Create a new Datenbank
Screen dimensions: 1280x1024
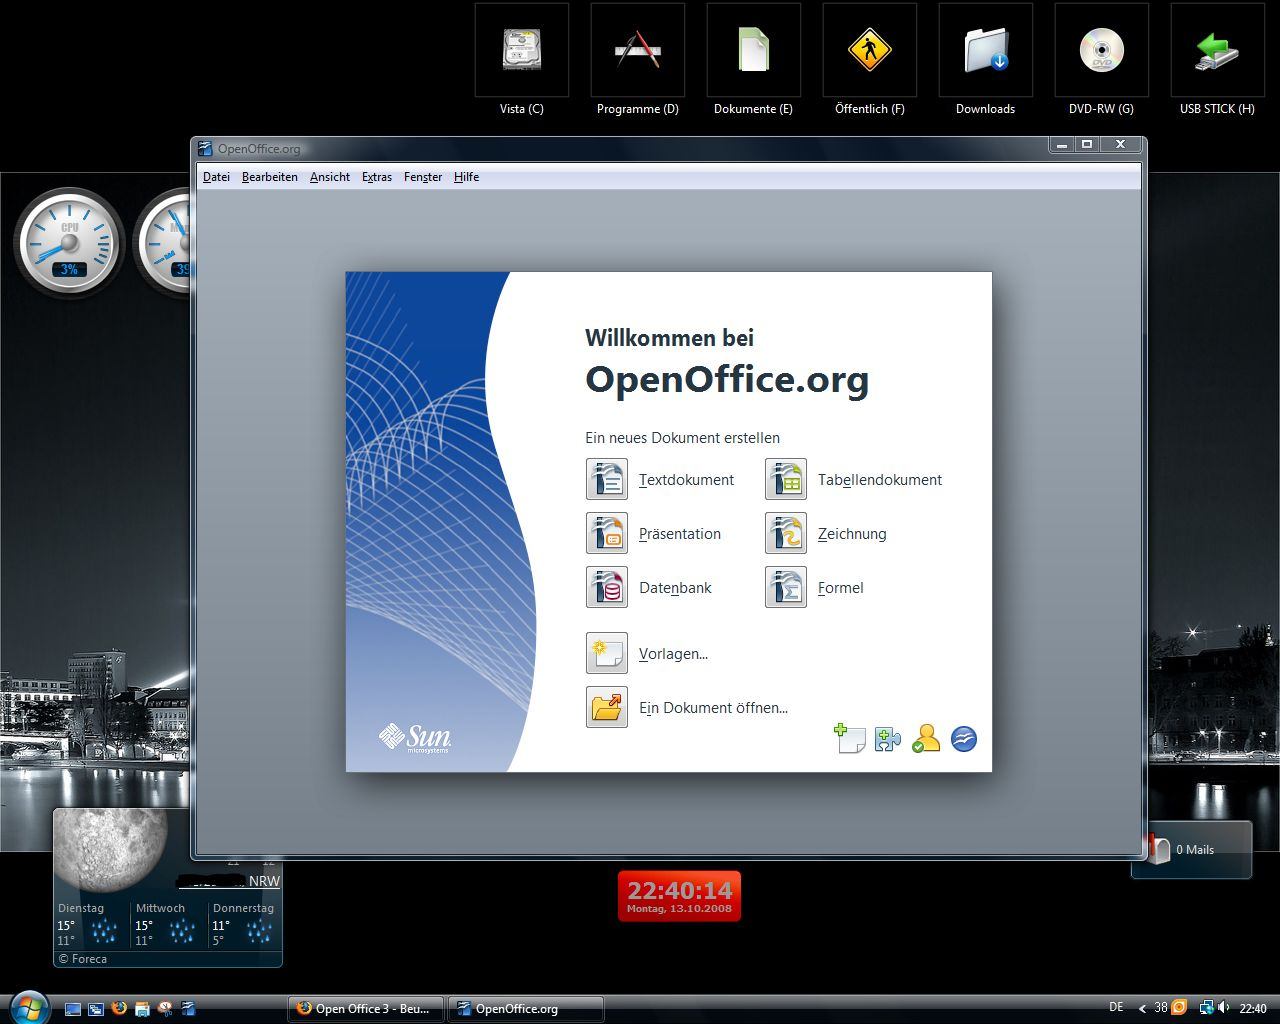tap(607, 587)
